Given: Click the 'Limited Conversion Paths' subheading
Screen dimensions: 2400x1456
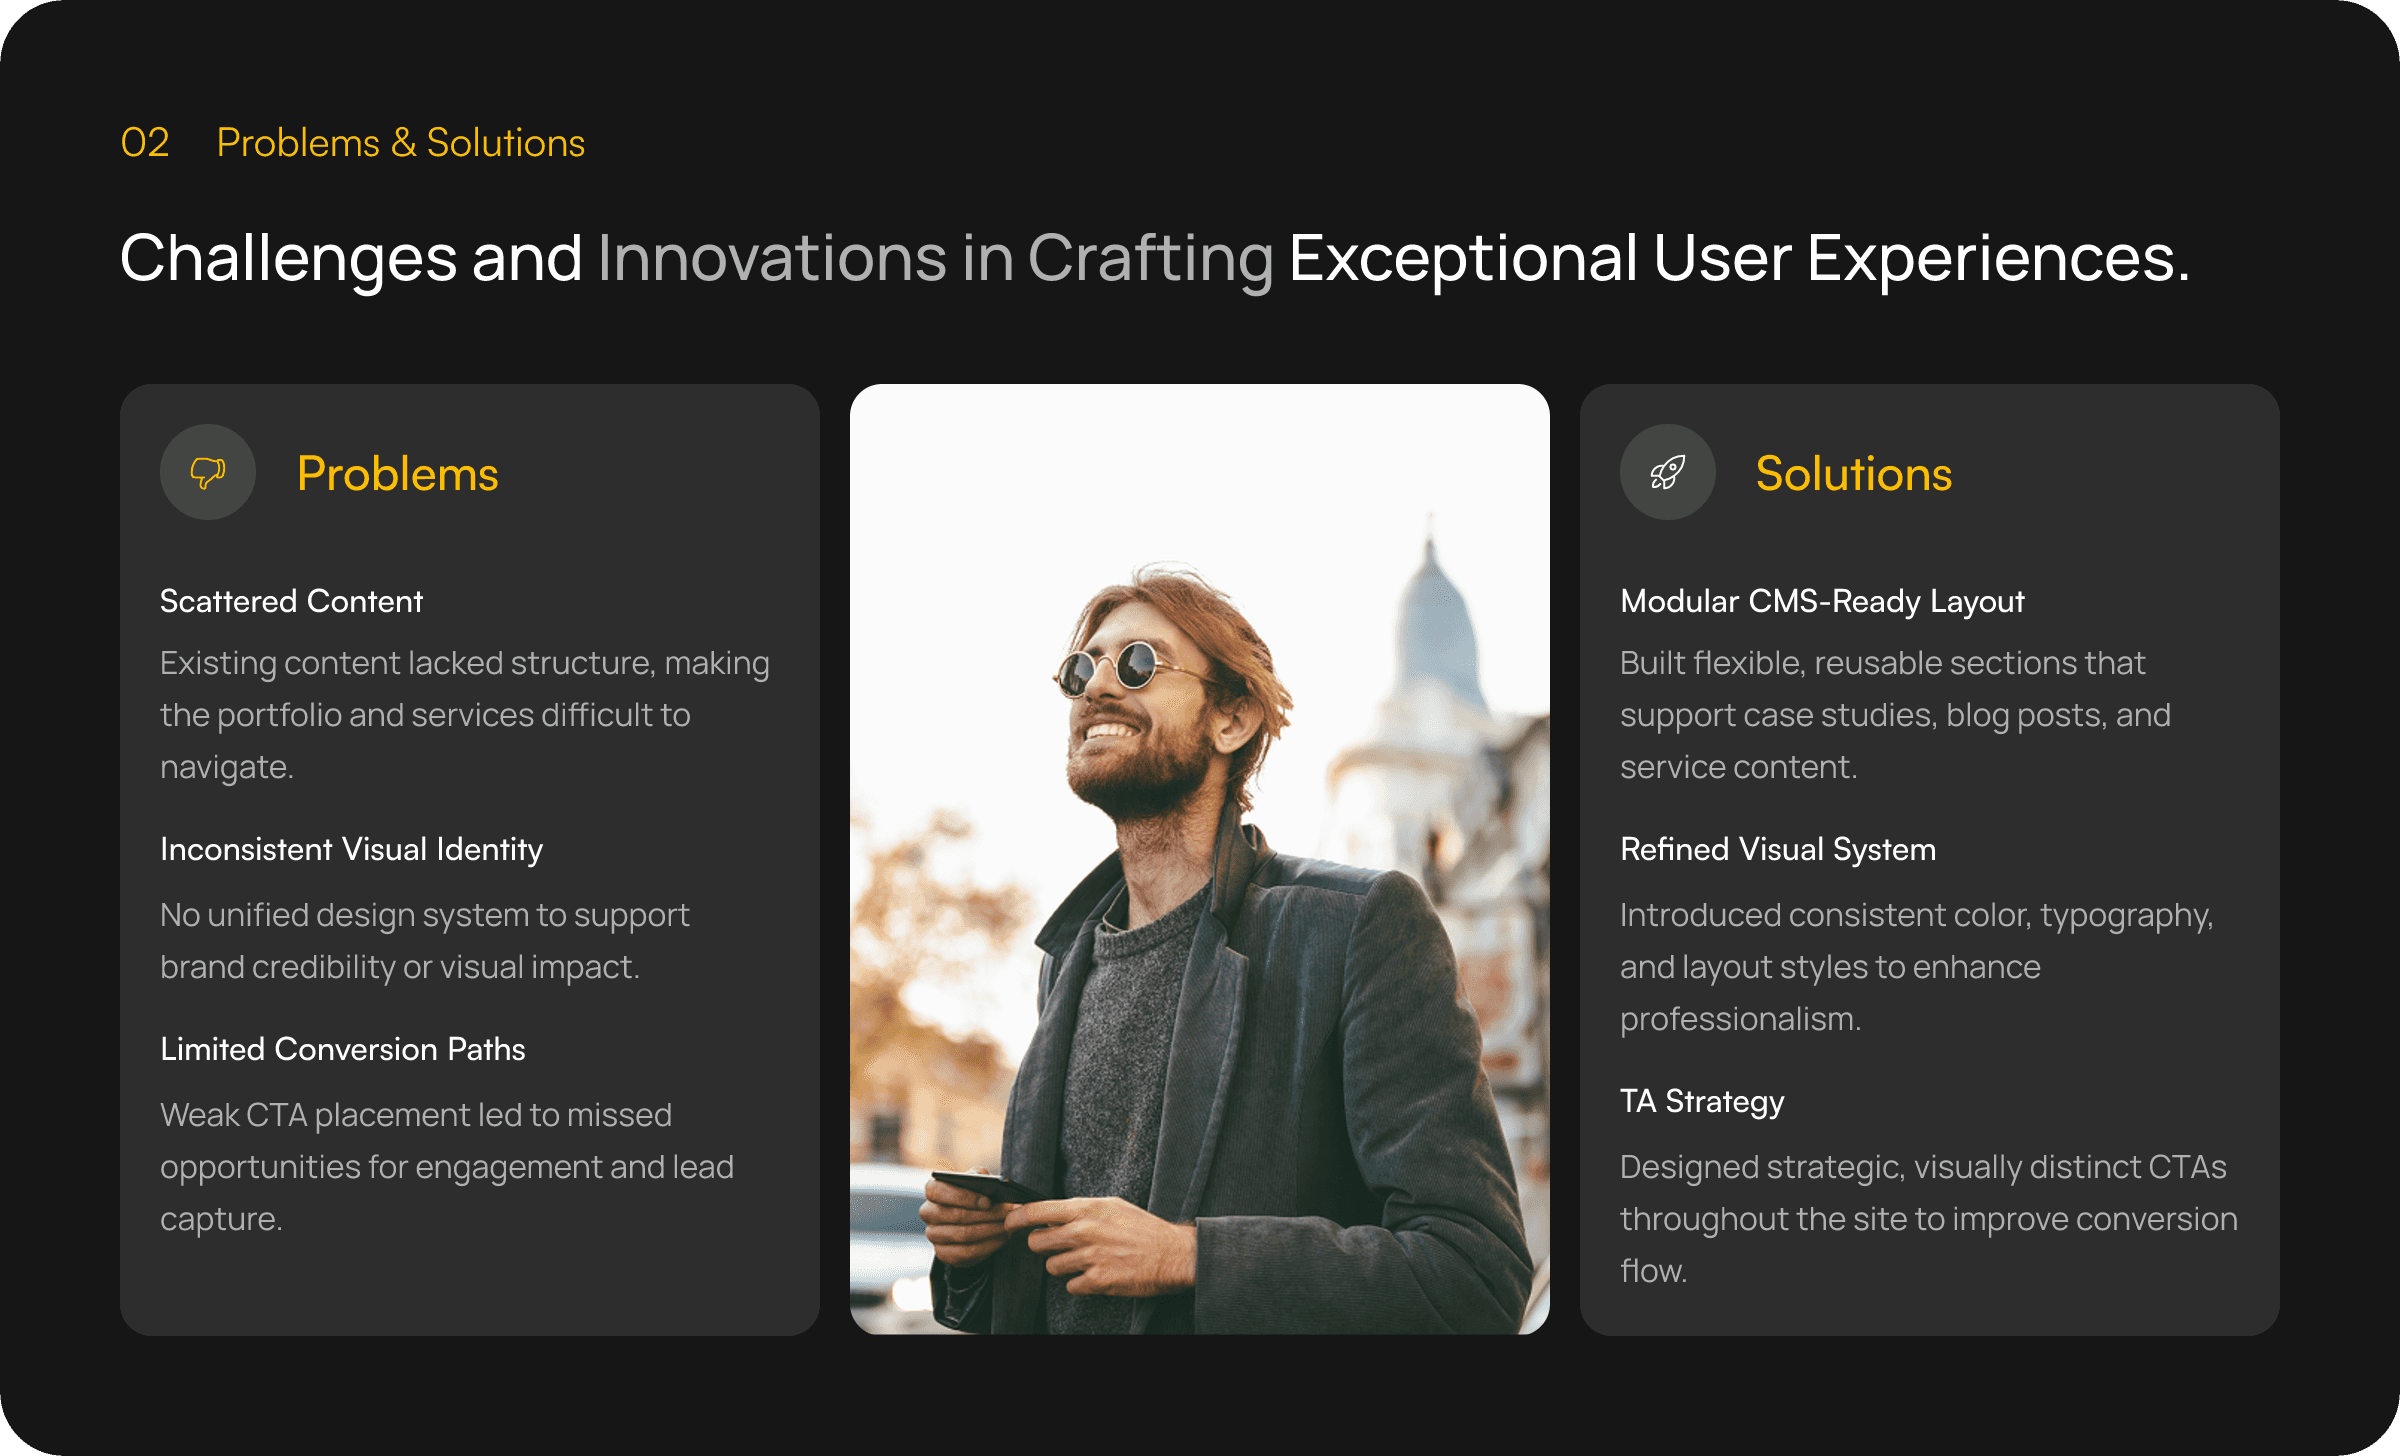Looking at the screenshot, I should pyautogui.click(x=342, y=1049).
